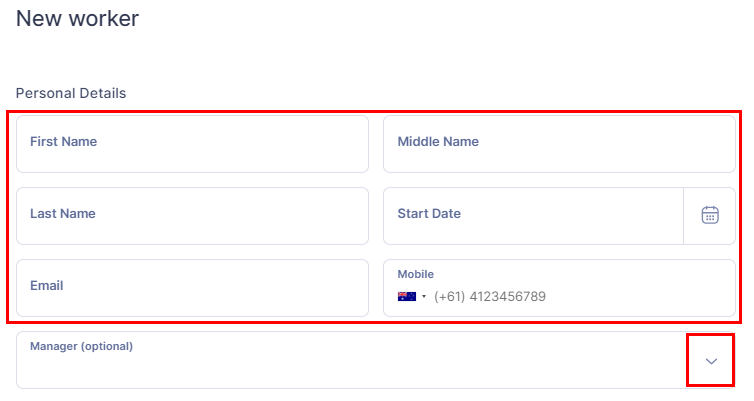Click the Manager (optional) label text
This screenshot has height=401, width=754.
coord(81,346)
